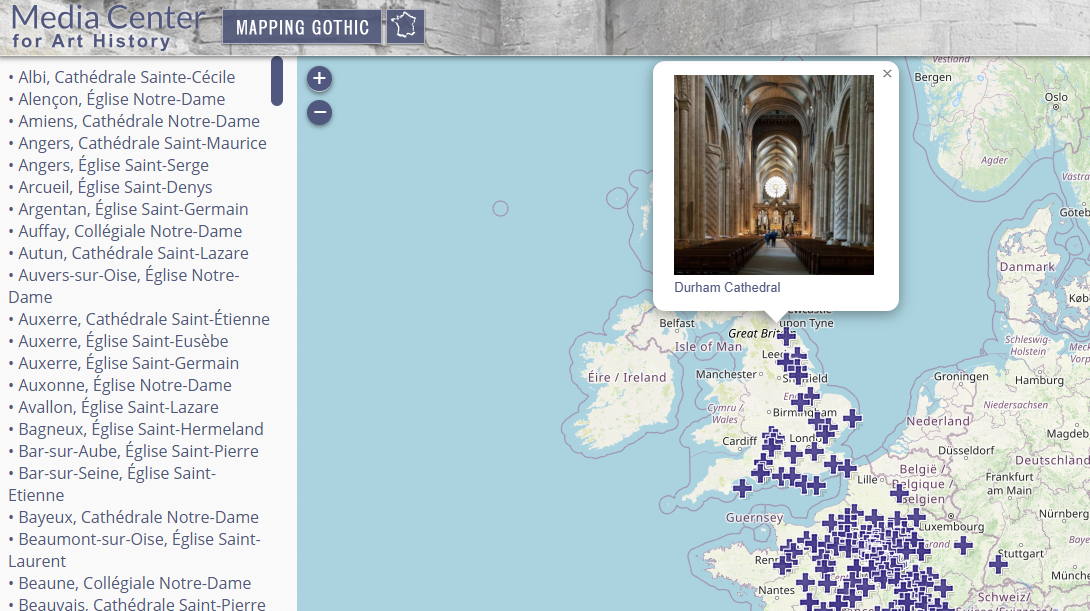Open the Durham Cathedral interior photo
This screenshot has width=1090, height=611.
[773, 173]
